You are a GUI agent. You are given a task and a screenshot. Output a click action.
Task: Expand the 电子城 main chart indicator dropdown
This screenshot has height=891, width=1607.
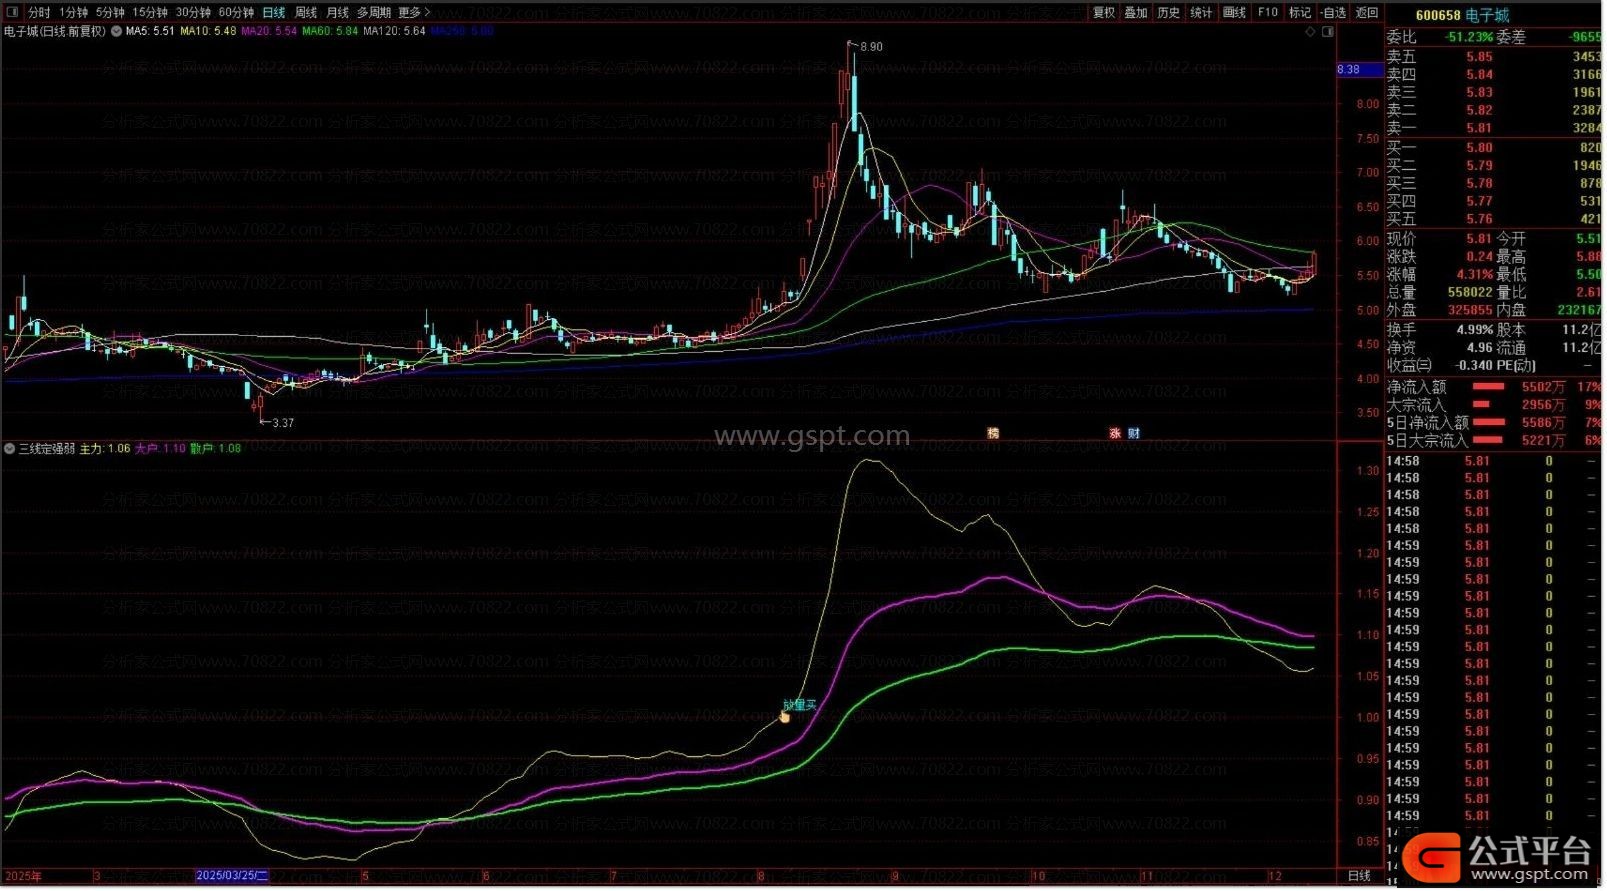click(x=116, y=31)
